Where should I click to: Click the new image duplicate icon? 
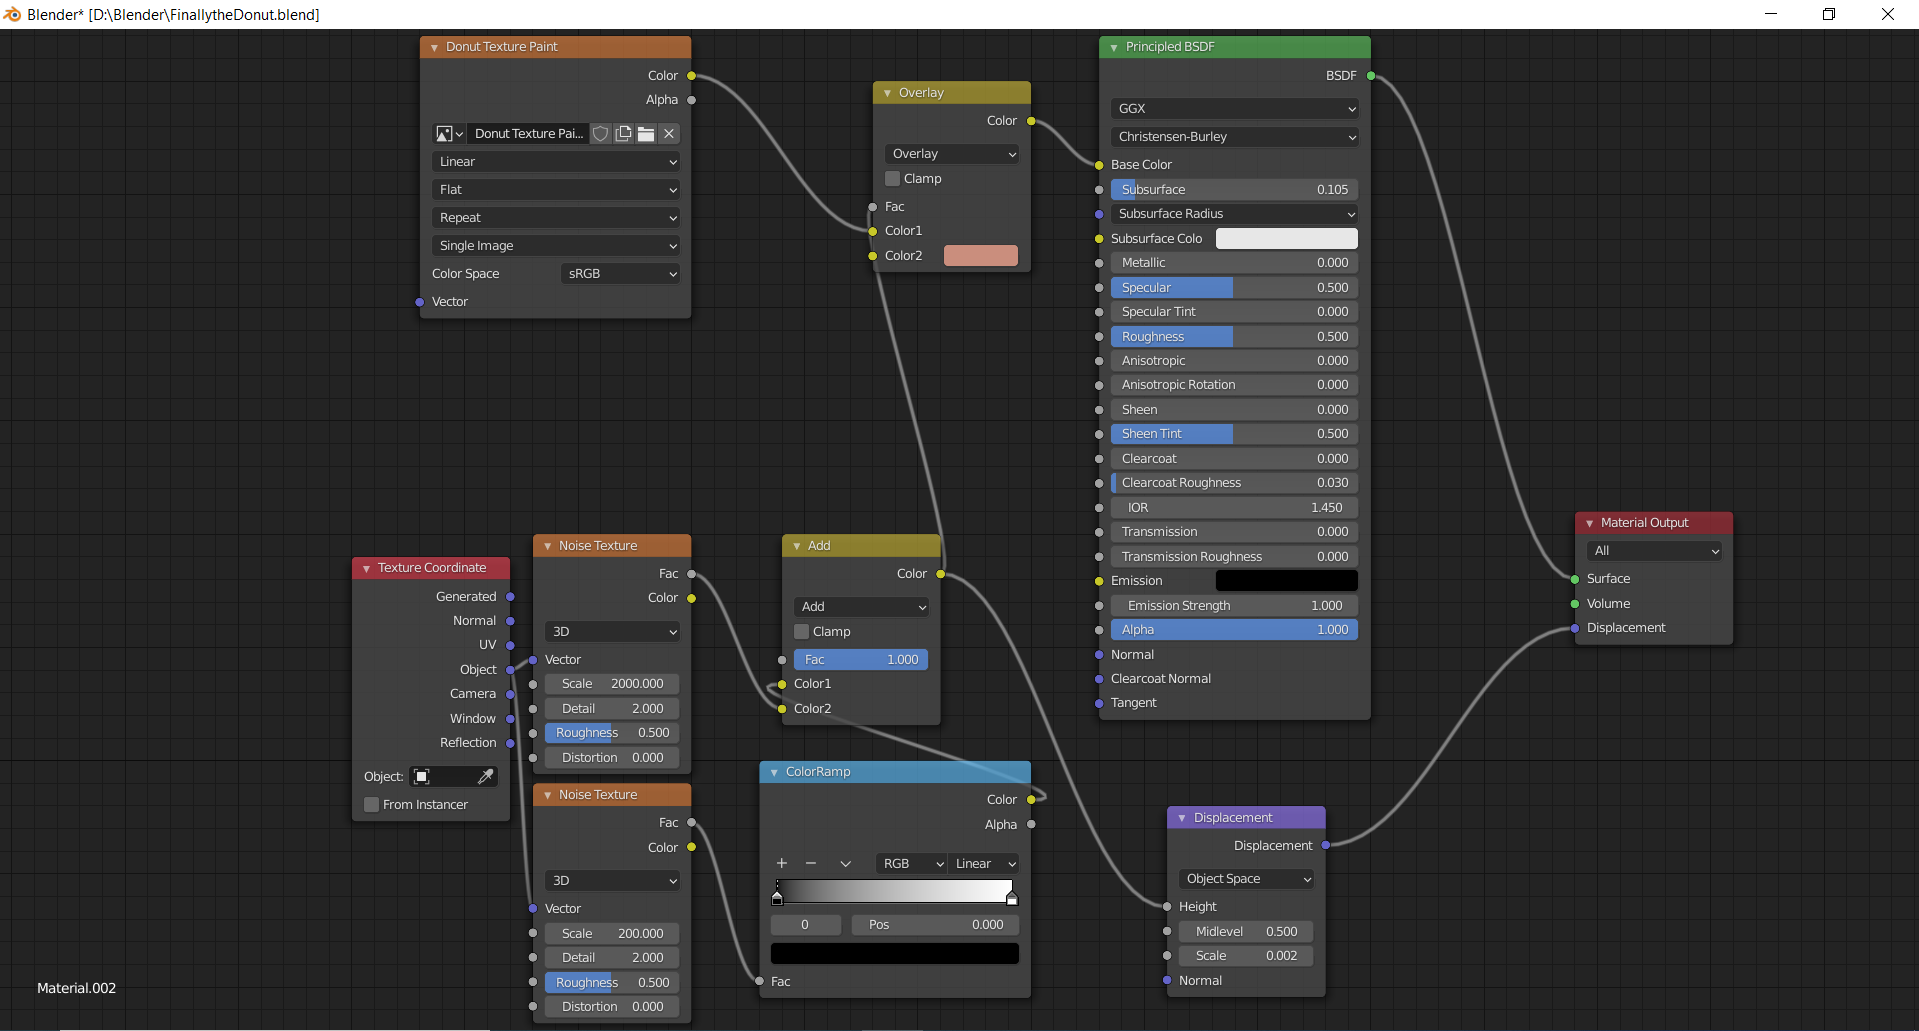pyautogui.click(x=623, y=134)
